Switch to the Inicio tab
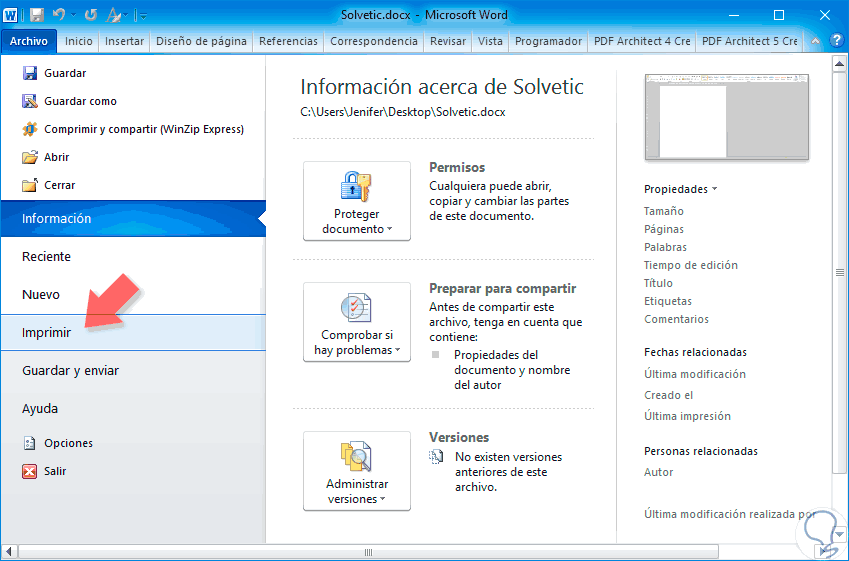This screenshot has height=561, width=849. click(x=79, y=41)
